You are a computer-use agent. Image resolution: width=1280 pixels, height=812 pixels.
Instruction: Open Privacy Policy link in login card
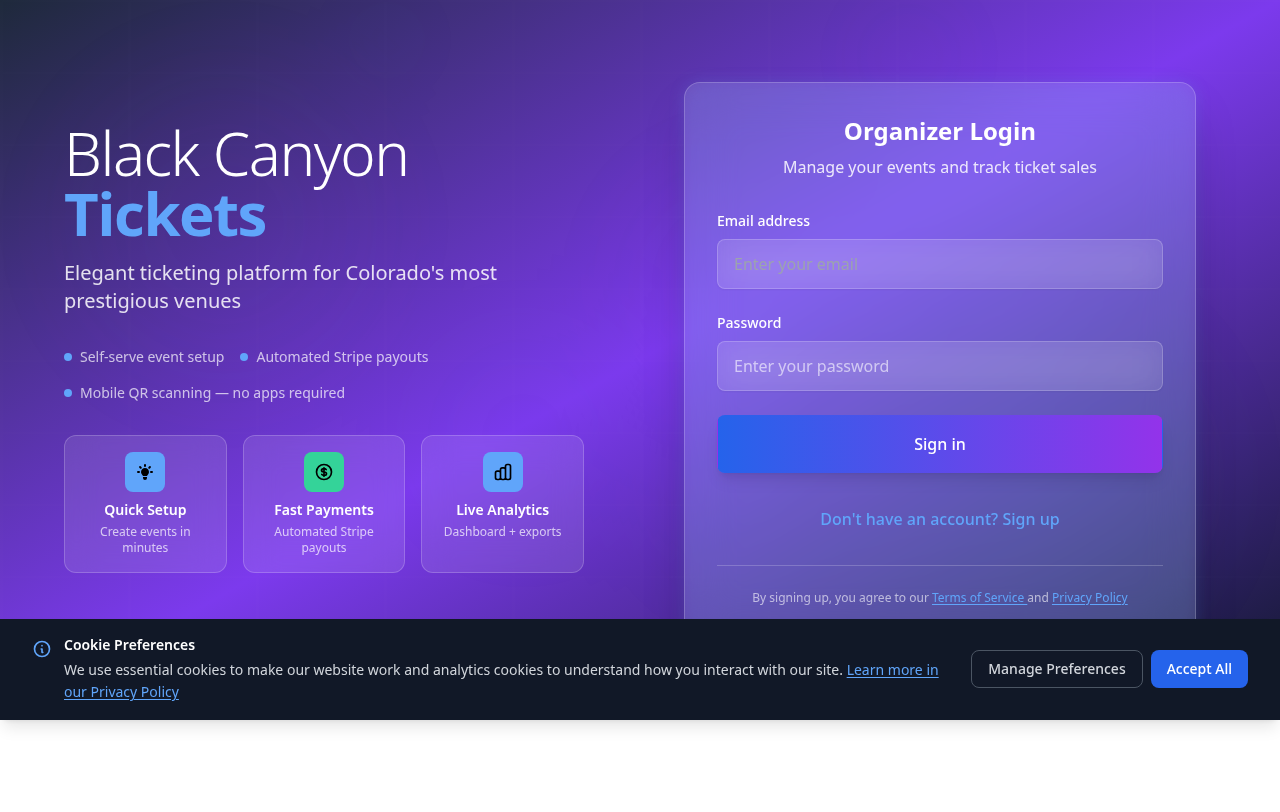[x=1089, y=598]
